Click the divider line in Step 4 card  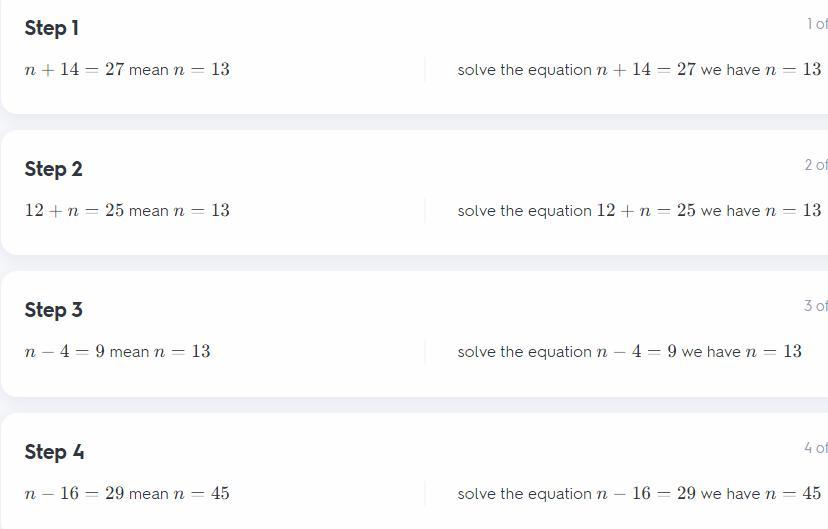click(425, 494)
